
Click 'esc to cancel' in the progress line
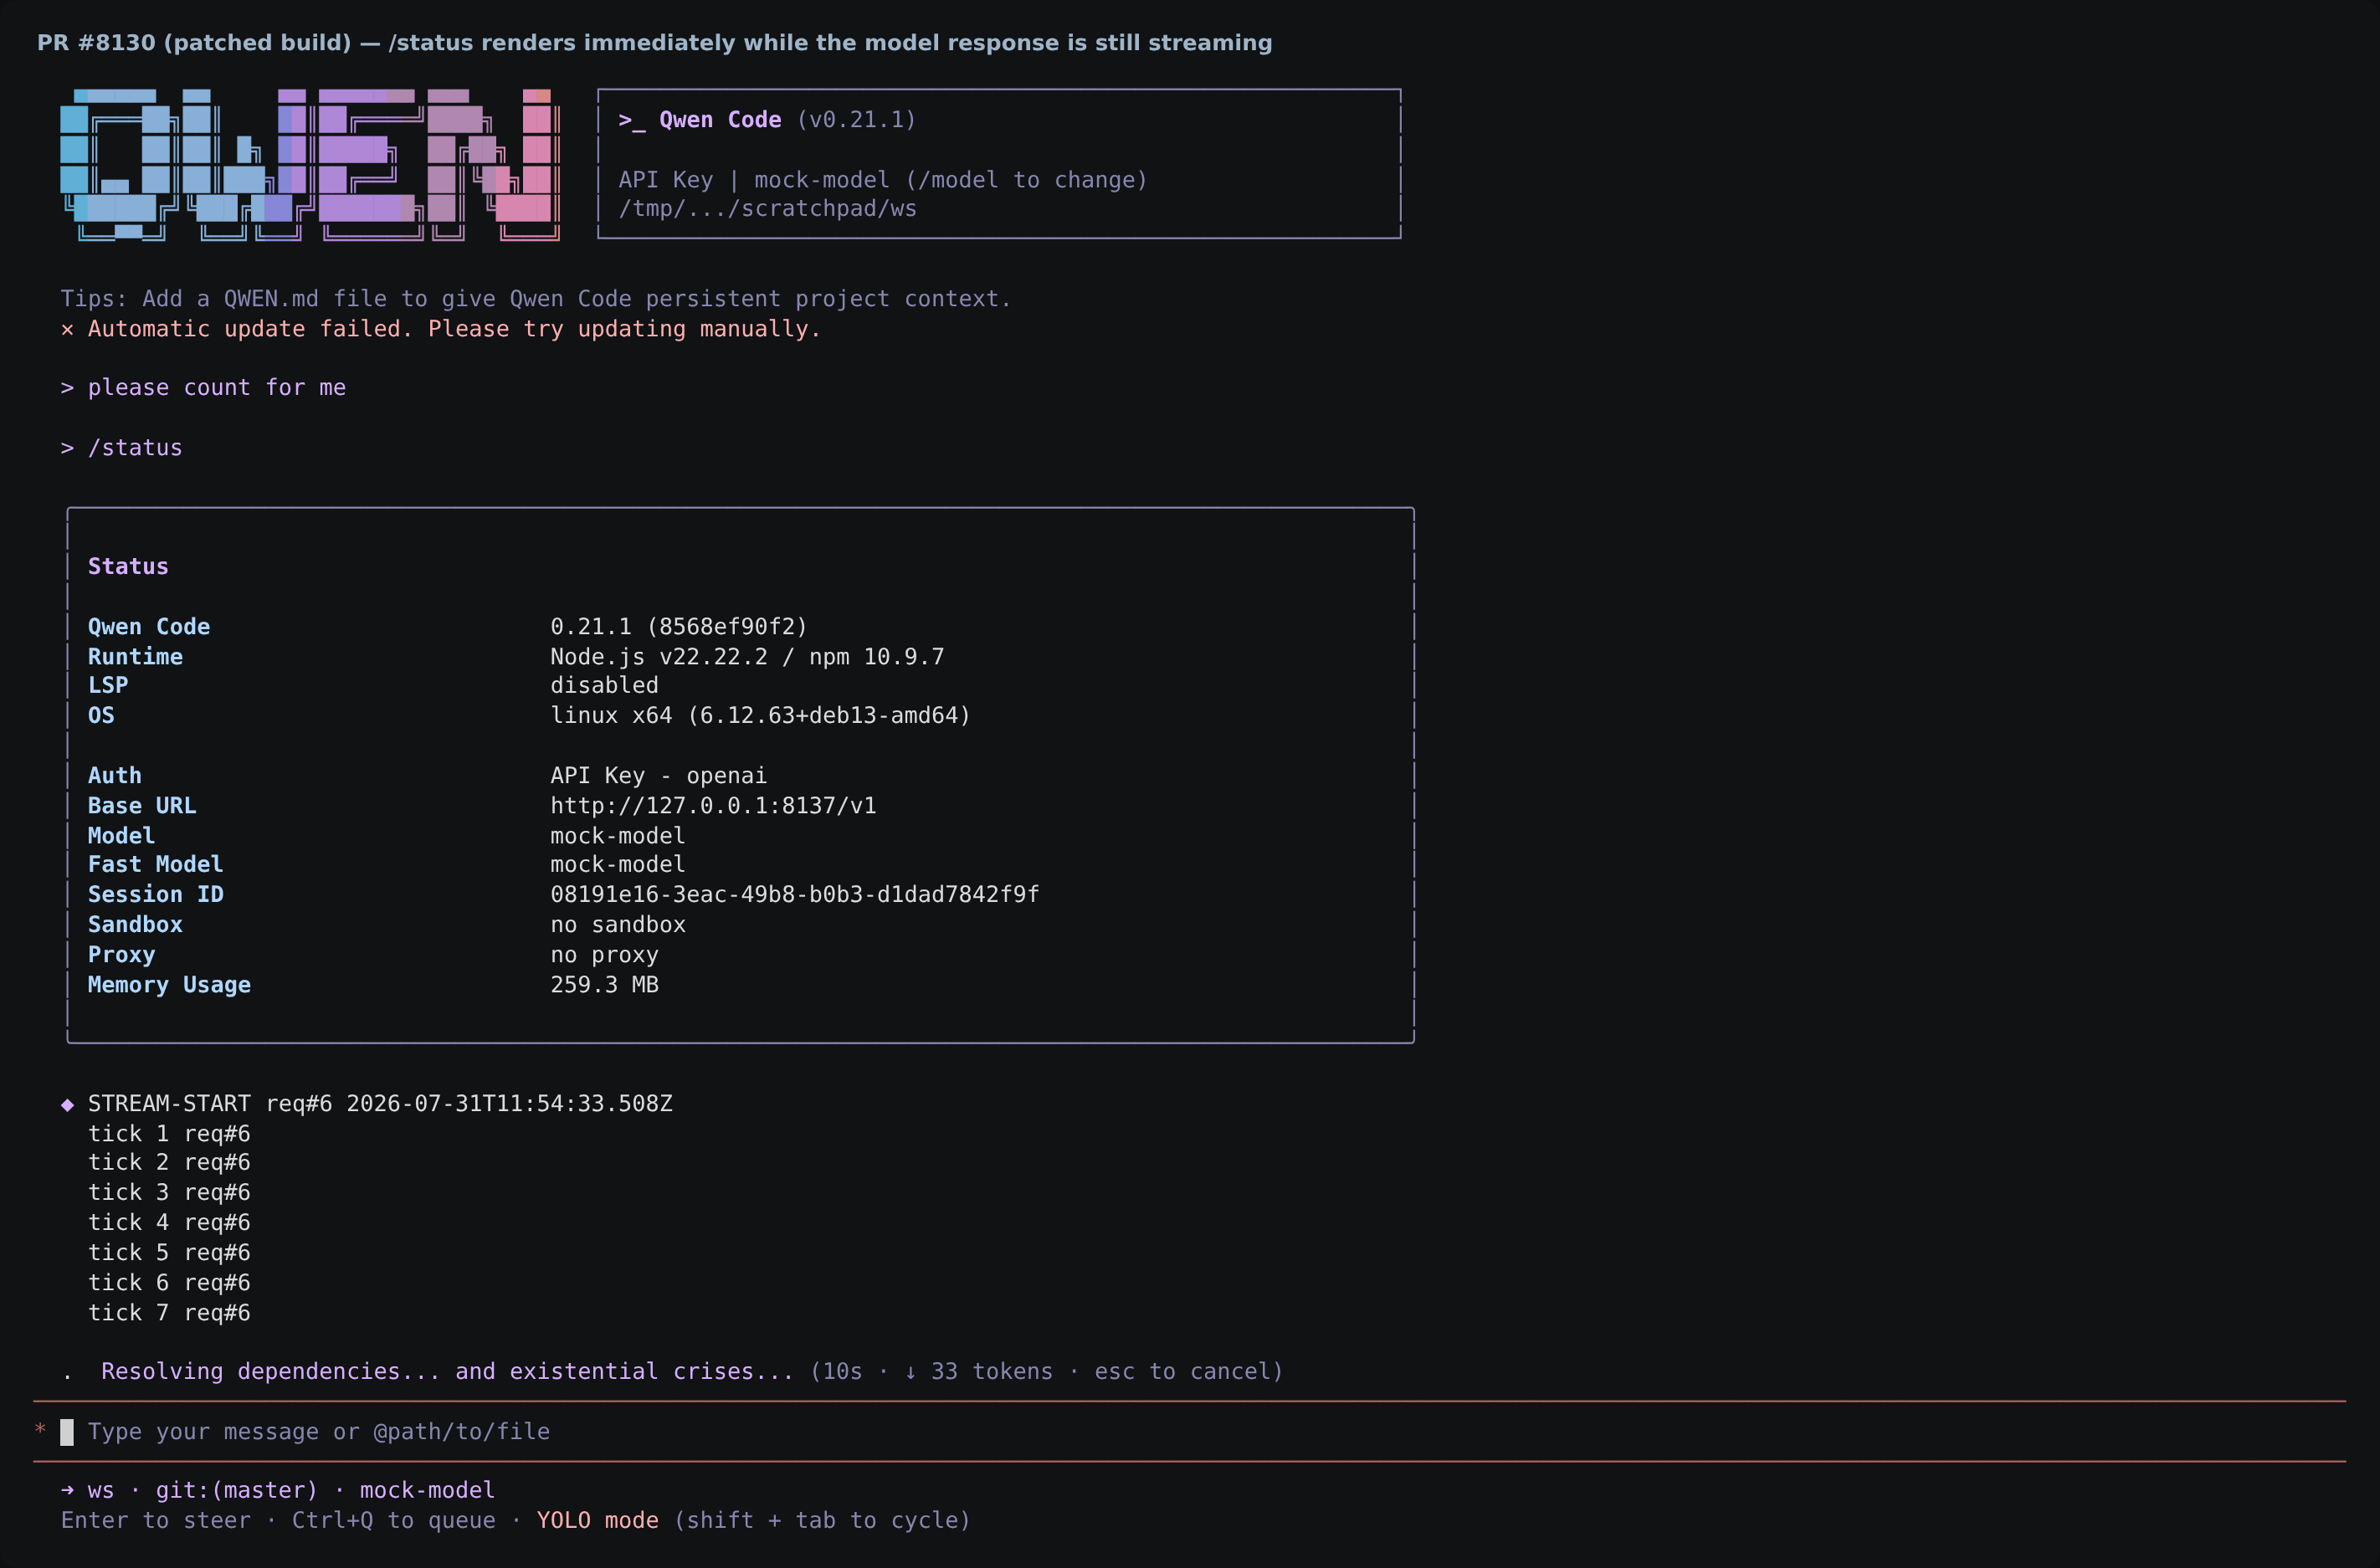1183,1371
